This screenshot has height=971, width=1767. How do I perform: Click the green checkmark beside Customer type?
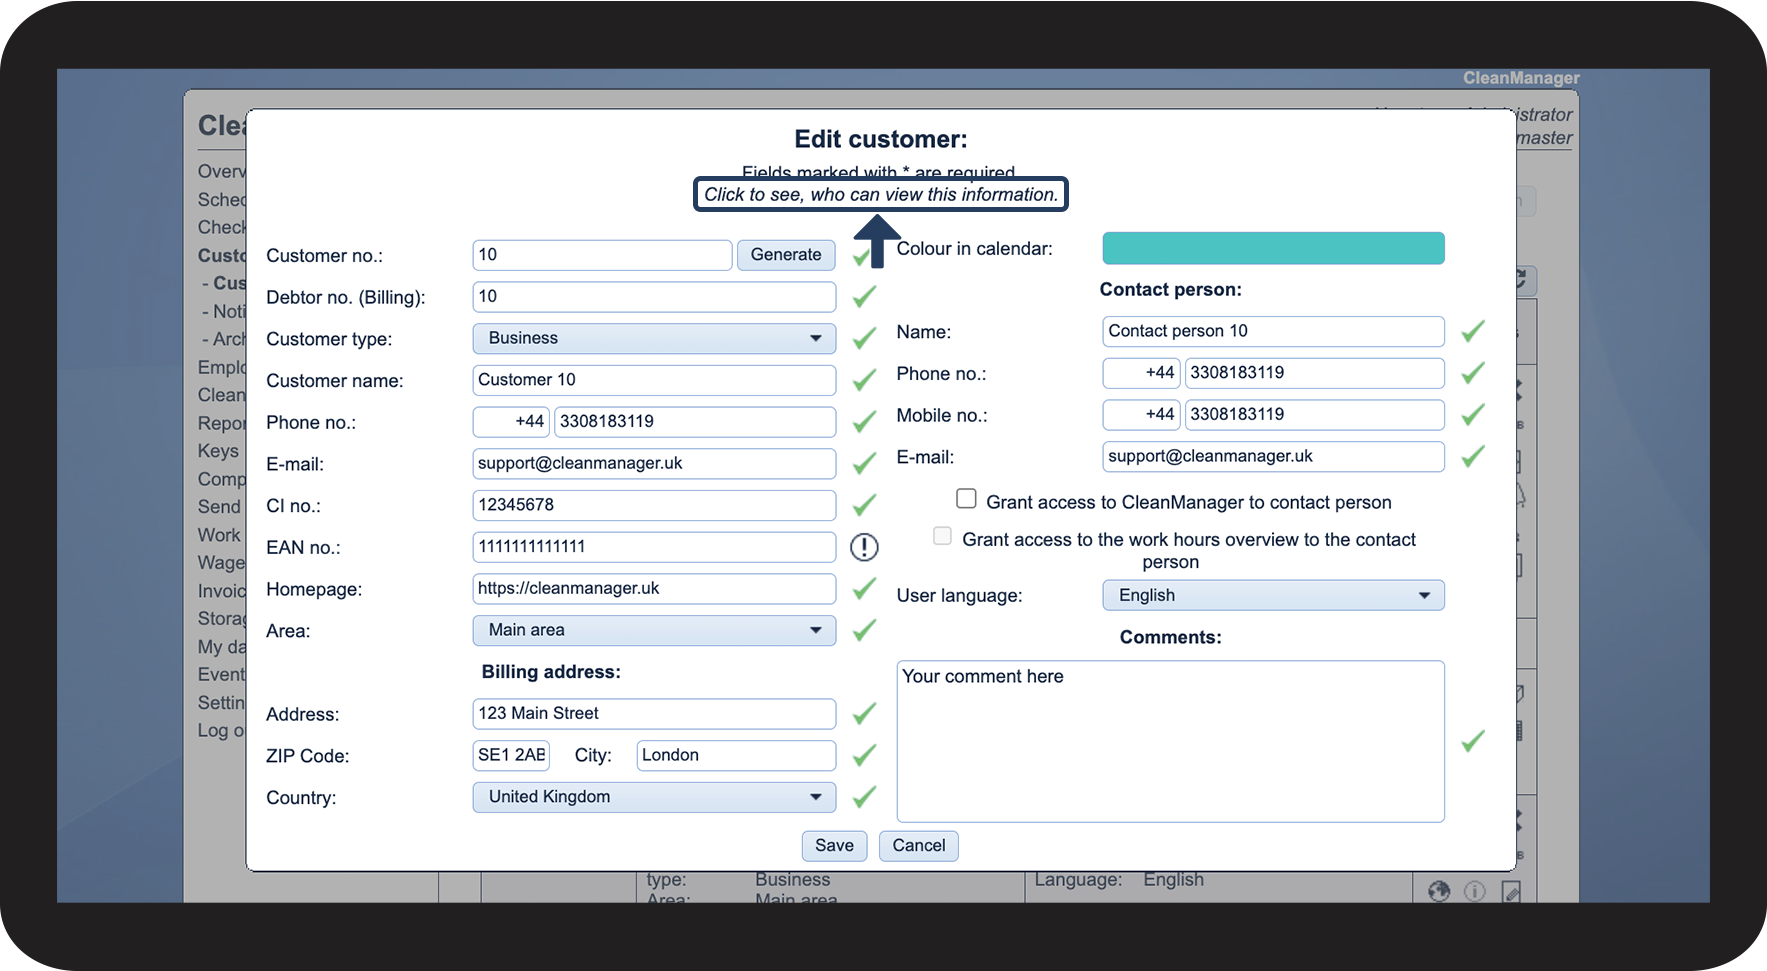(864, 339)
